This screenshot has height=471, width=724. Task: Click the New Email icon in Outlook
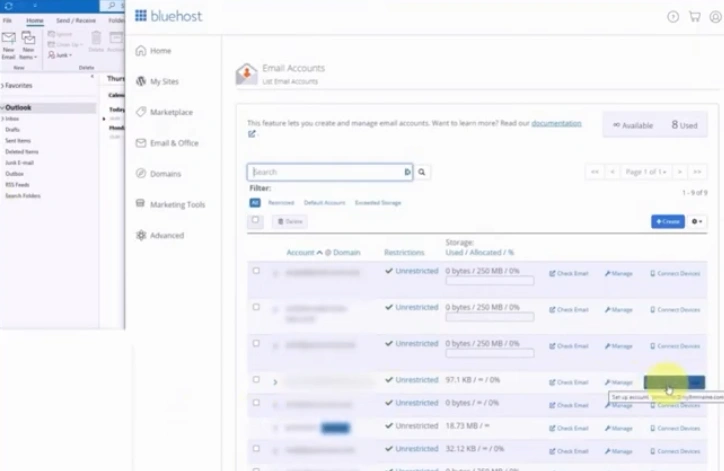click(x=8, y=42)
